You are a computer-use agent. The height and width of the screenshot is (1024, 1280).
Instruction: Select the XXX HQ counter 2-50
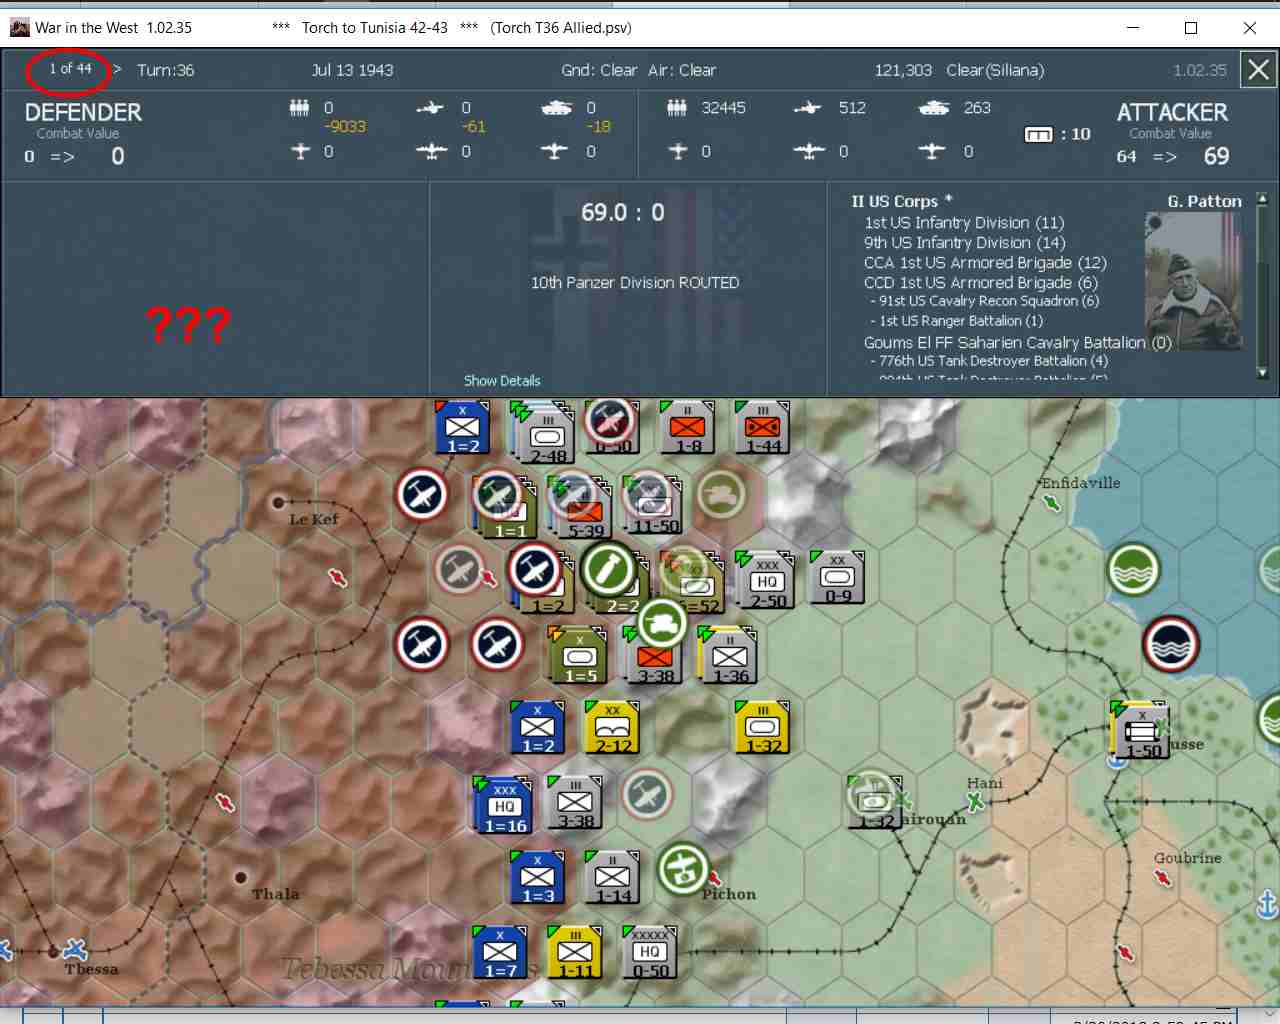click(x=767, y=580)
